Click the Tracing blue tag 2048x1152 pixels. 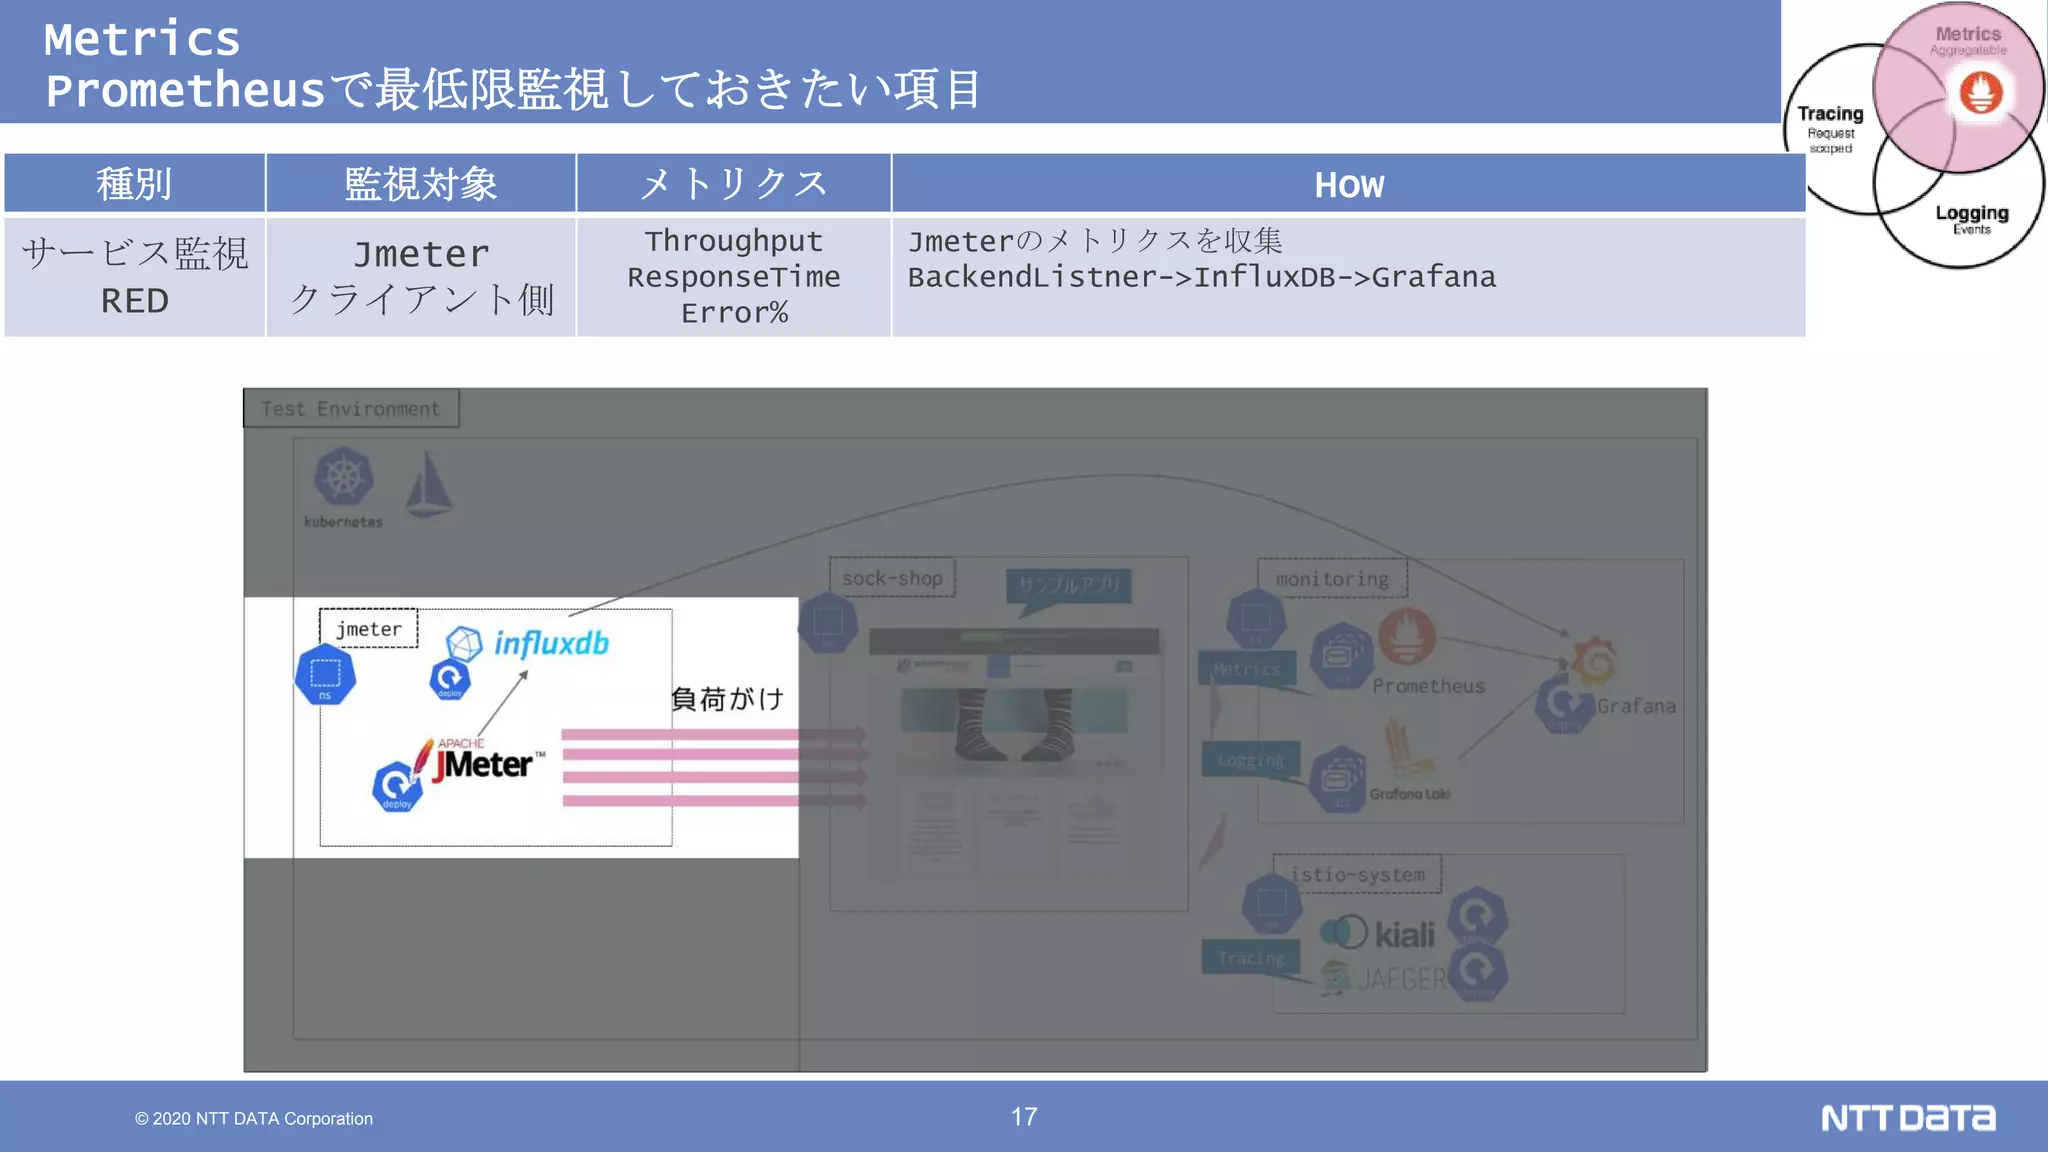(x=1251, y=958)
